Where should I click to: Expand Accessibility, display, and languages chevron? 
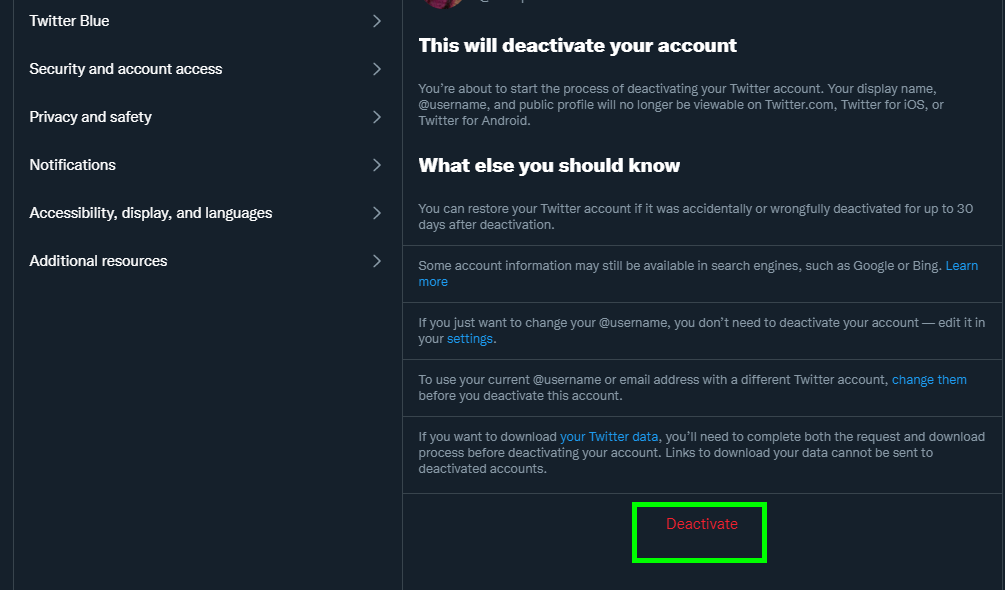point(377,213)
